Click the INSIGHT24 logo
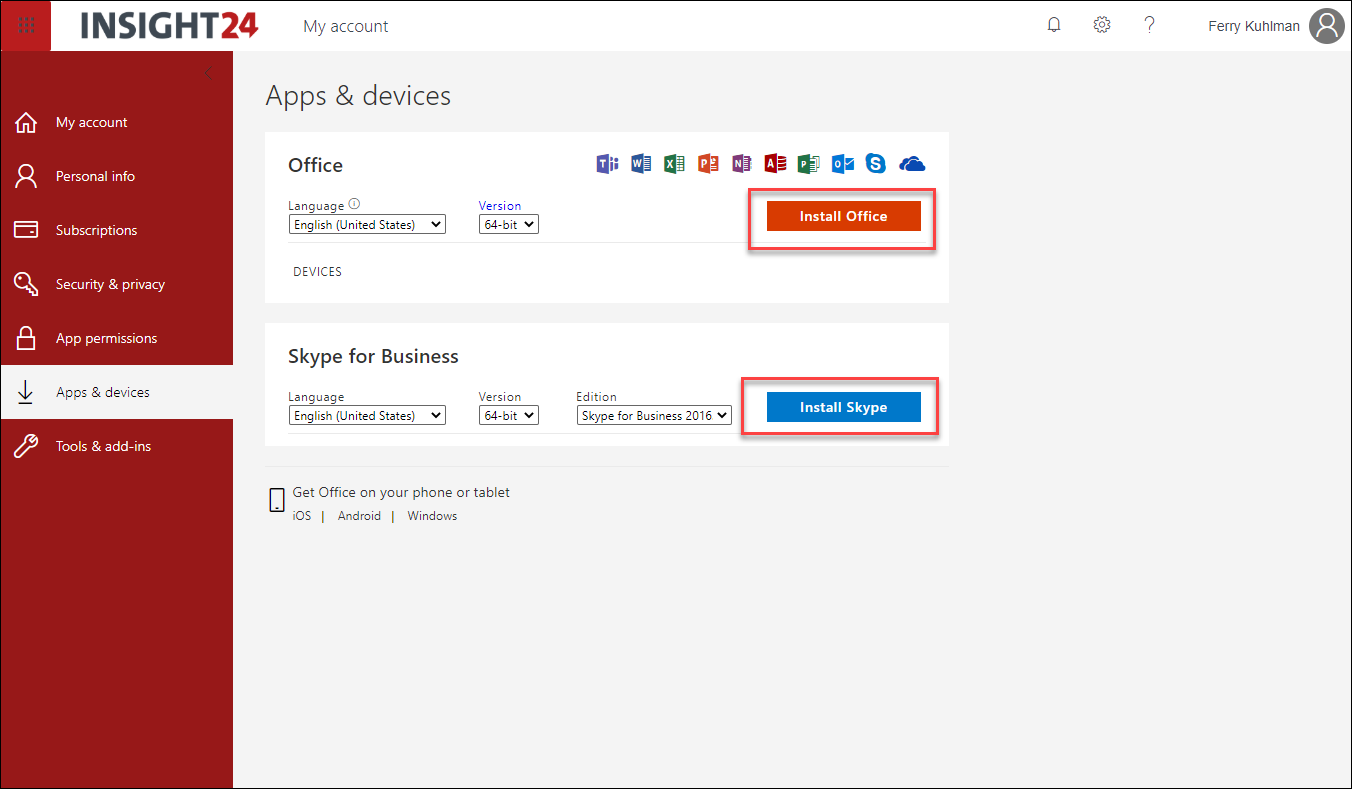 click(x=169, y=26)
